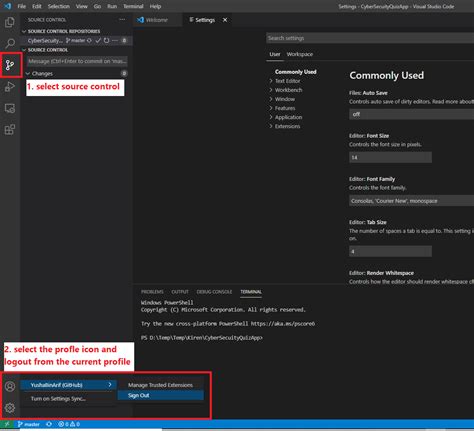The image size is (474, 431).
Task: Open Source Control panel more actions ellipsis
Action: coord(122,20)
